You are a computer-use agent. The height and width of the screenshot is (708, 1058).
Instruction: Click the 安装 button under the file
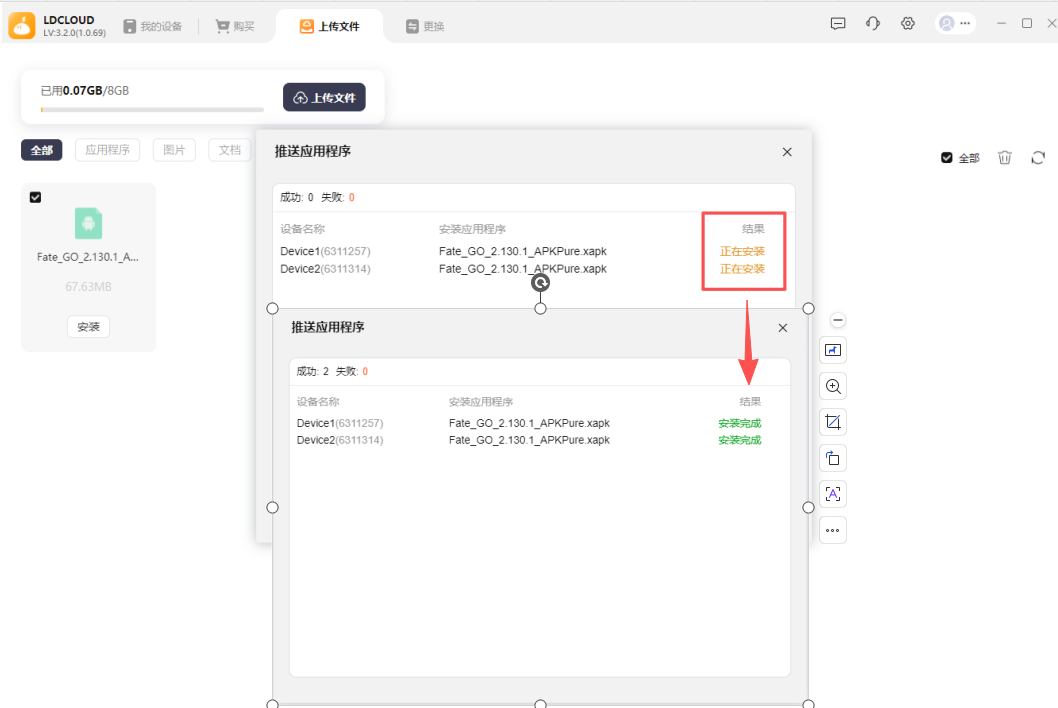[x=88, y=327]
